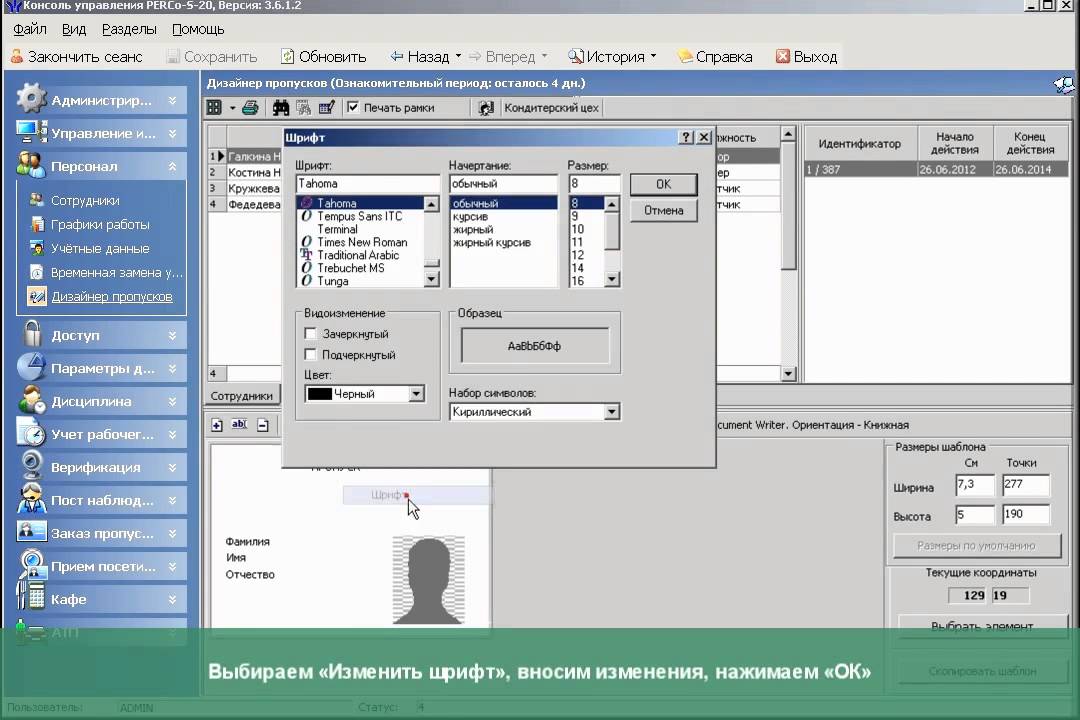Switch to the Сотрудники tab below table

tap(242, 395)
